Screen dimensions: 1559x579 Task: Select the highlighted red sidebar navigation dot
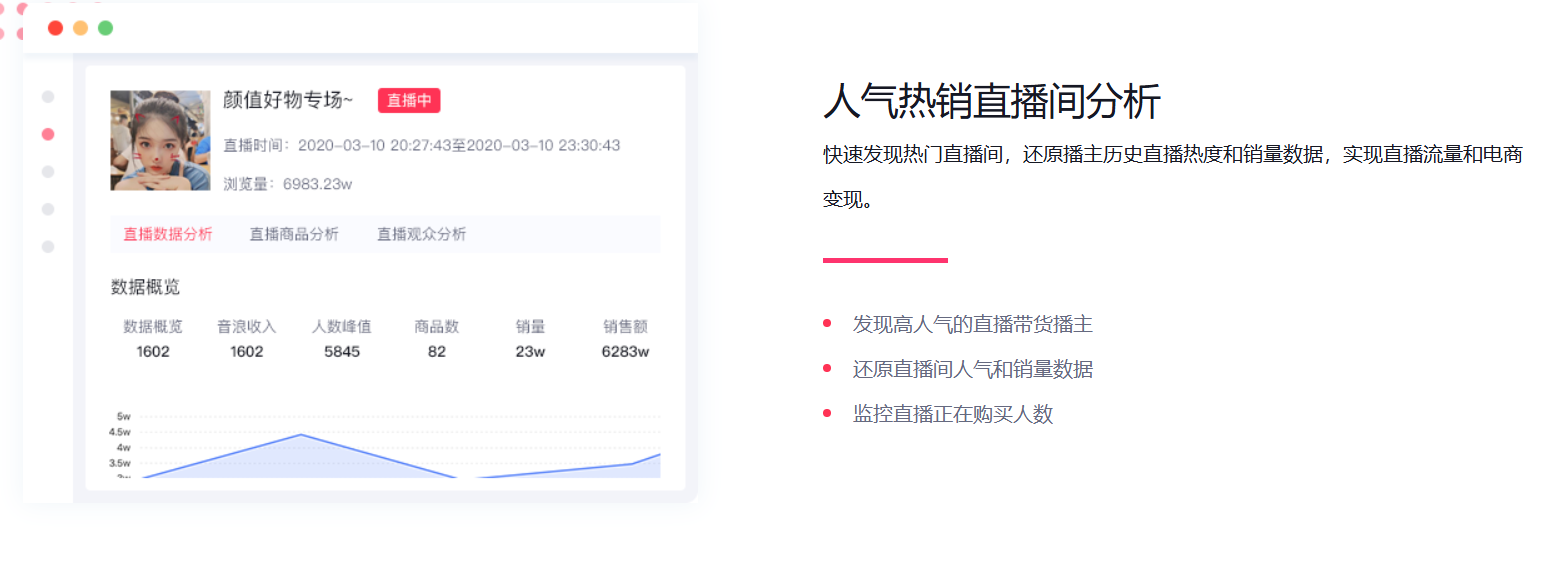[48, 133]
